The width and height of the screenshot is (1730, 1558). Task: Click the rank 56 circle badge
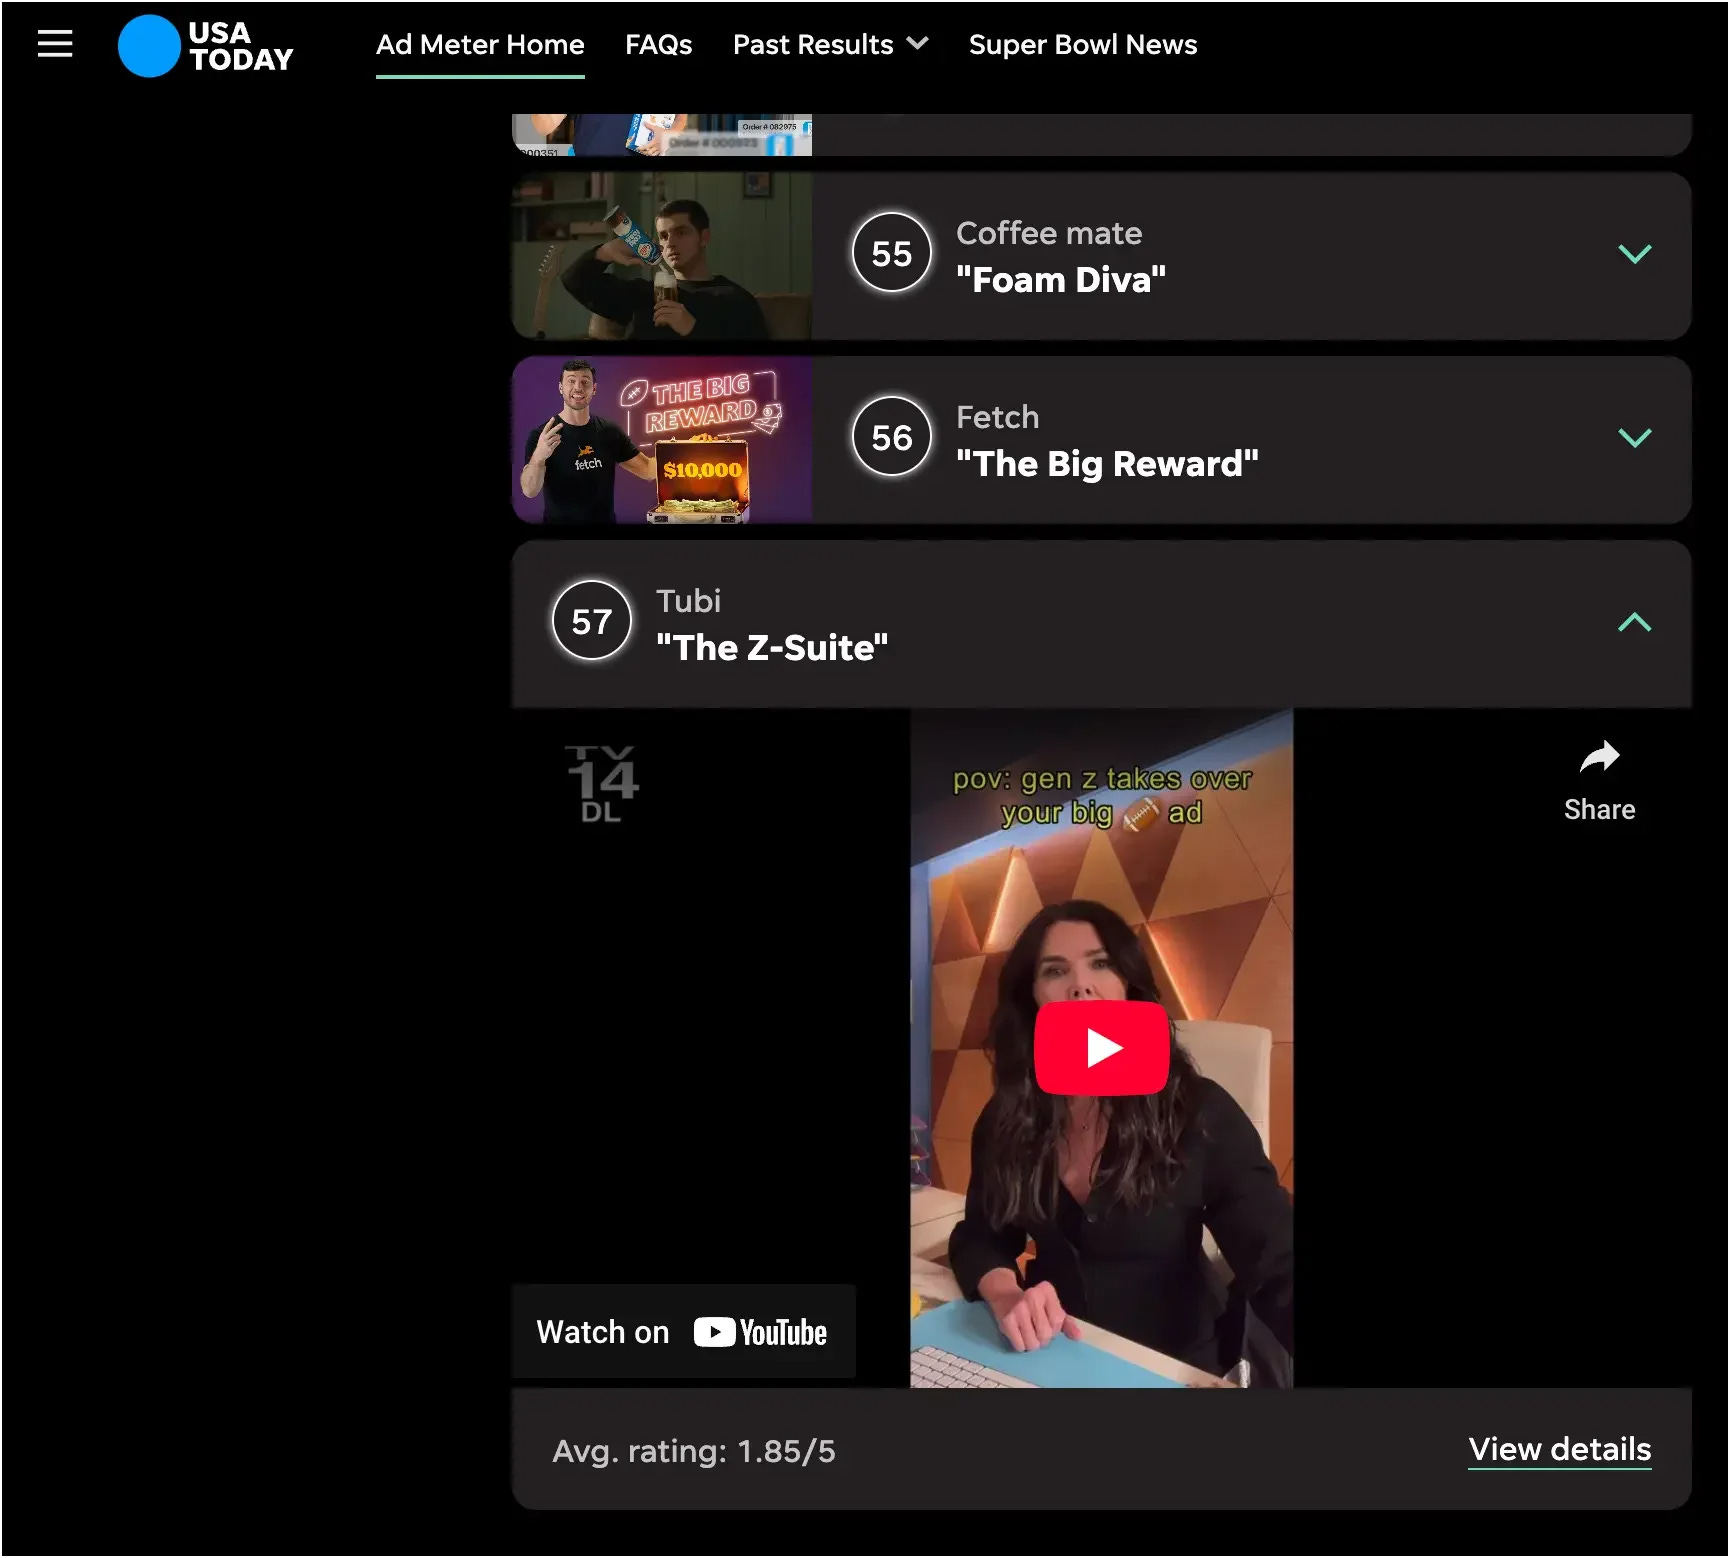(x=891, y=437)
